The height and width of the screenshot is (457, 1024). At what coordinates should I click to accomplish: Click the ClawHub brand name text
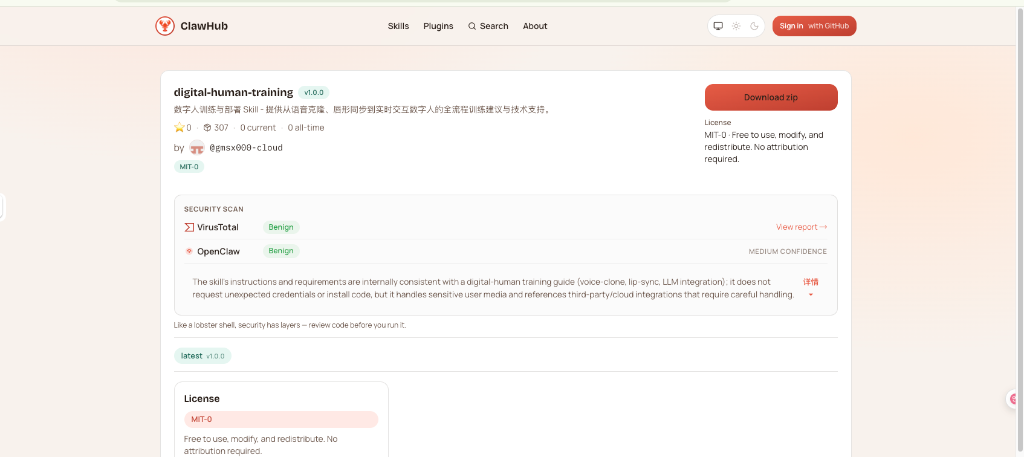coord(204,26)
